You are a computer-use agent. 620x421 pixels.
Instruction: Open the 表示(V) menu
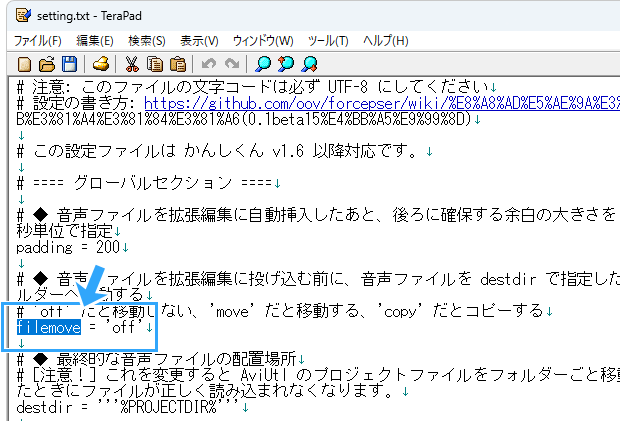[199, 41]
